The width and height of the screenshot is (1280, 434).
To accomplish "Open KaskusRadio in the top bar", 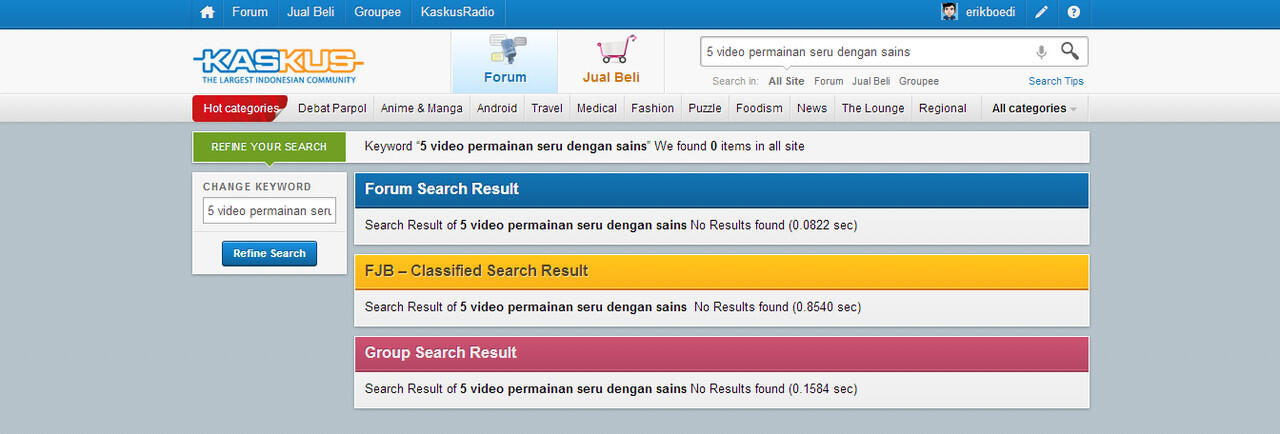I will click(457, 12).
